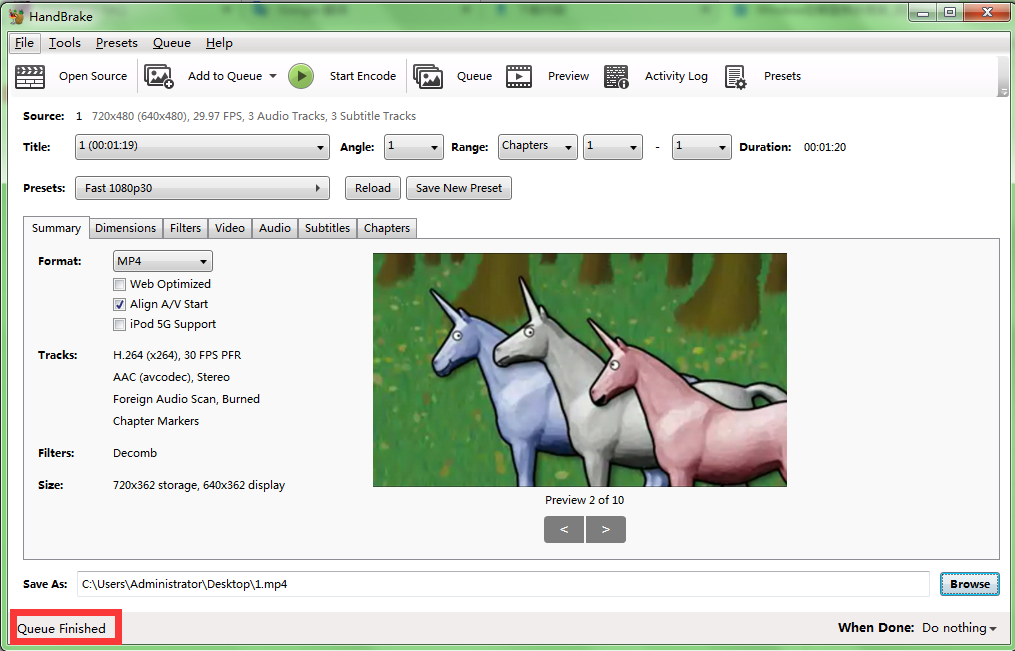Expand the Presets selector showing Fast 1080p30
Image resolution: width=1015 pixels, height=651 pixels.
(202, 188)
